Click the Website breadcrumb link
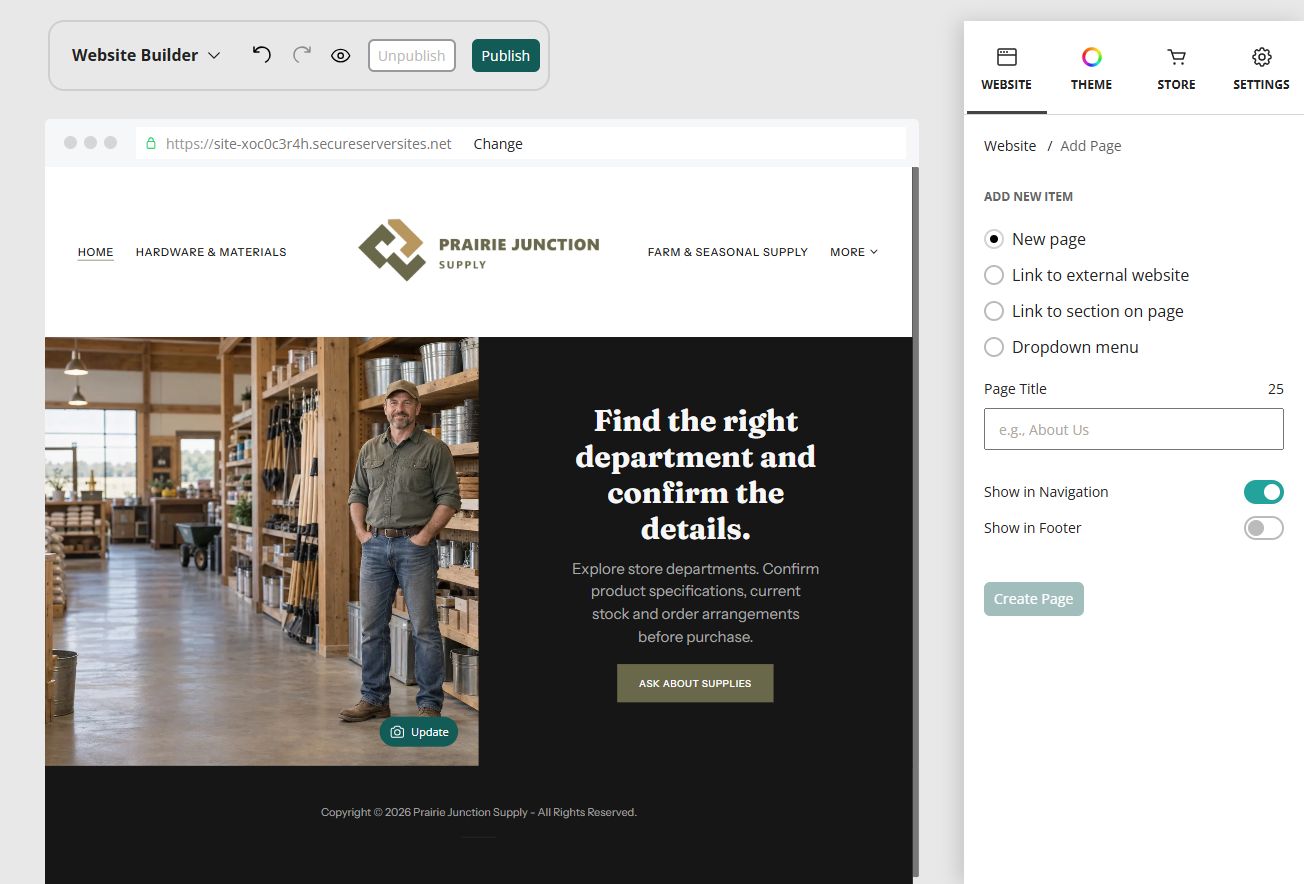 [x=1010, y=146]
